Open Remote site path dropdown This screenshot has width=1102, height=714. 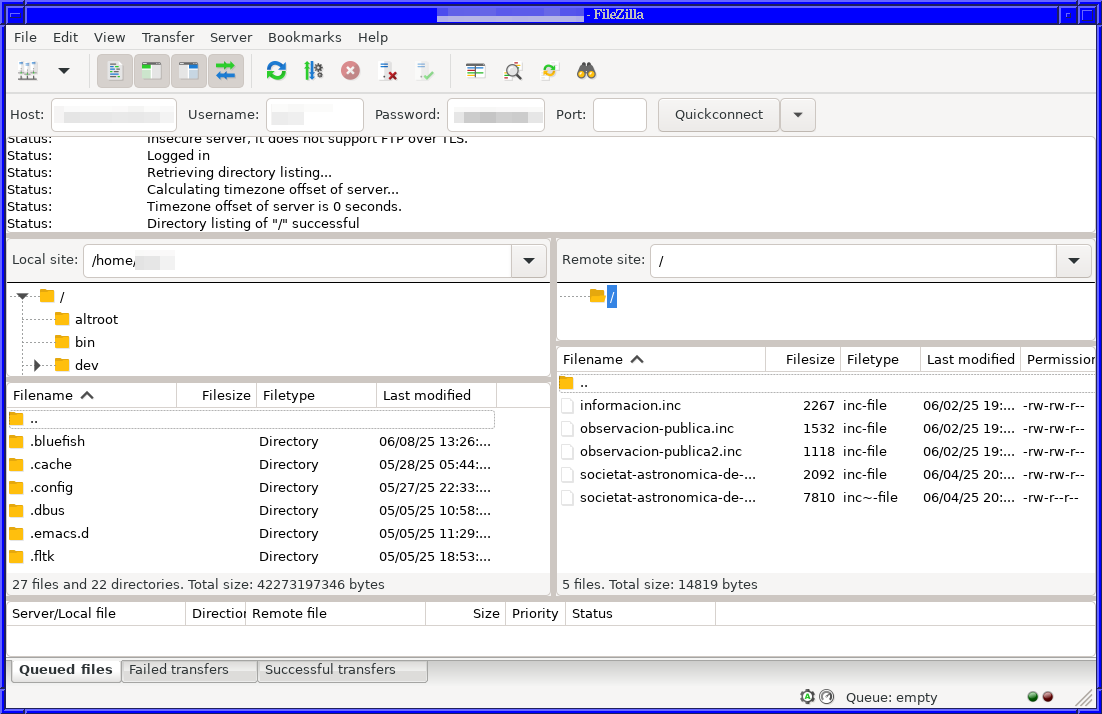click(x=1074, y=261)
